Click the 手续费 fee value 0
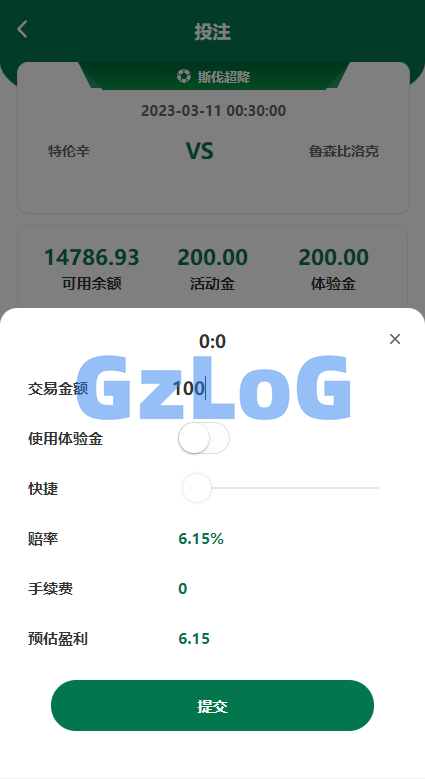 183,589
